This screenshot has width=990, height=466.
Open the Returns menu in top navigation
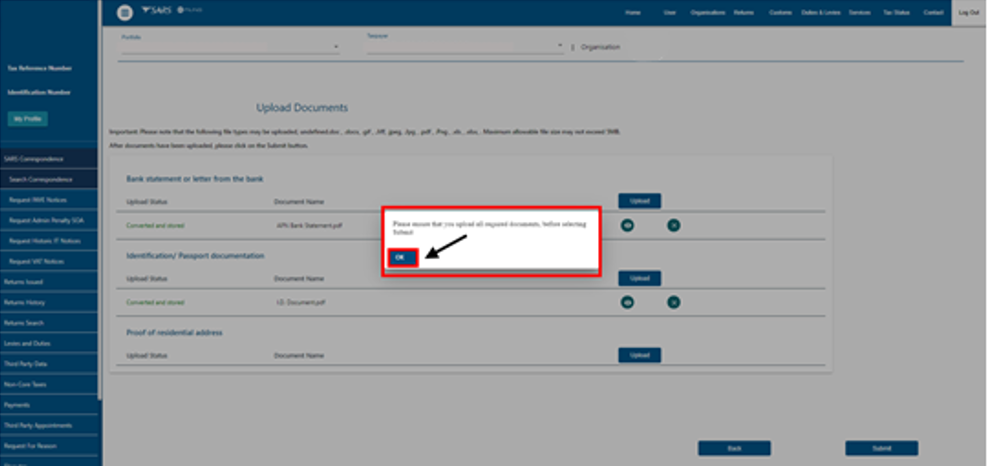[743, 13]
